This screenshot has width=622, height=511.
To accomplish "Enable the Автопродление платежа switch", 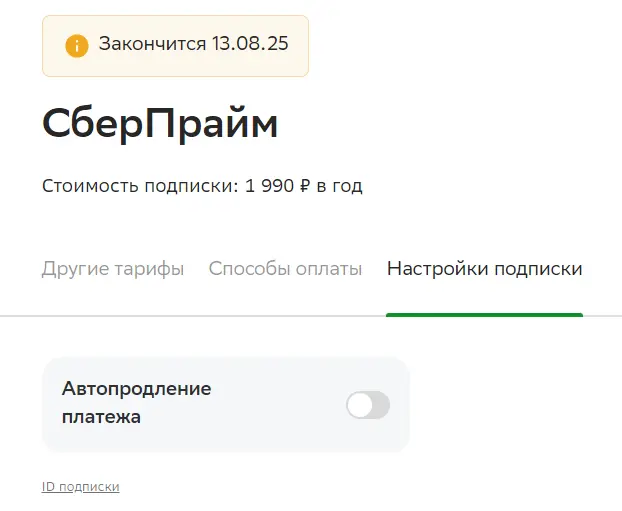I will coord(368,405).
